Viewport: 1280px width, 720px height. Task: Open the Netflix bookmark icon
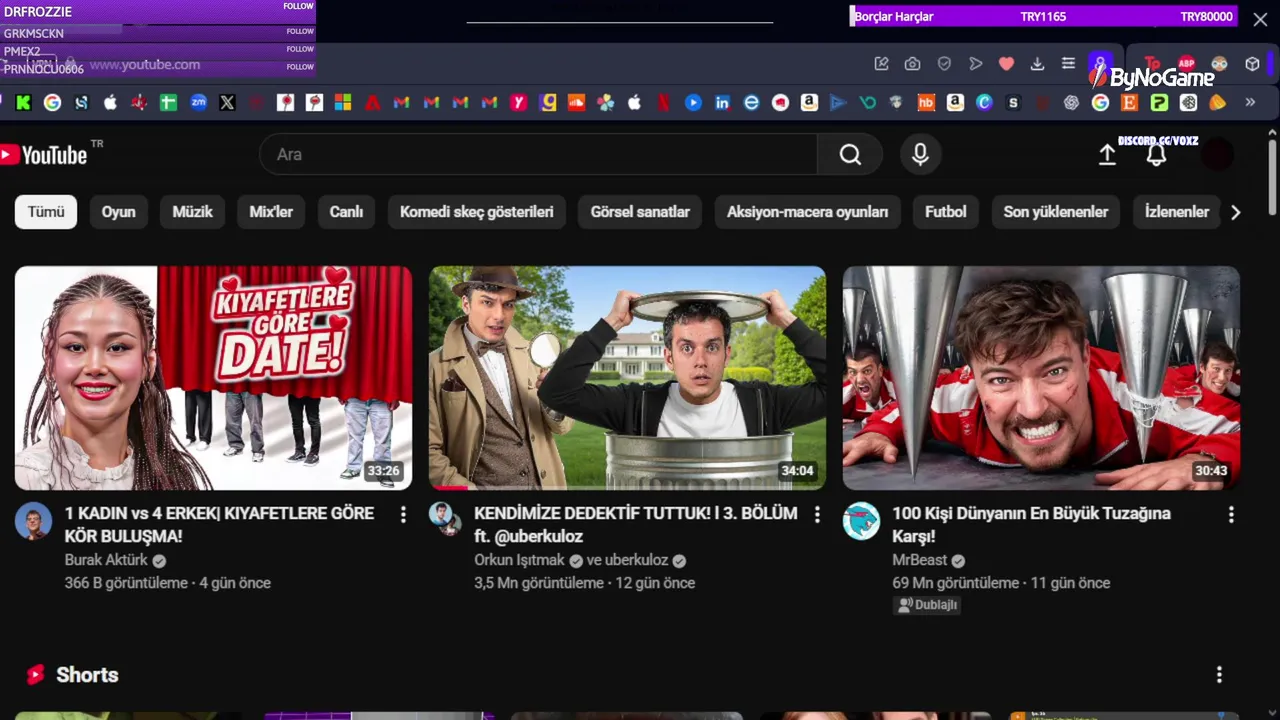[x=663, y=102]
